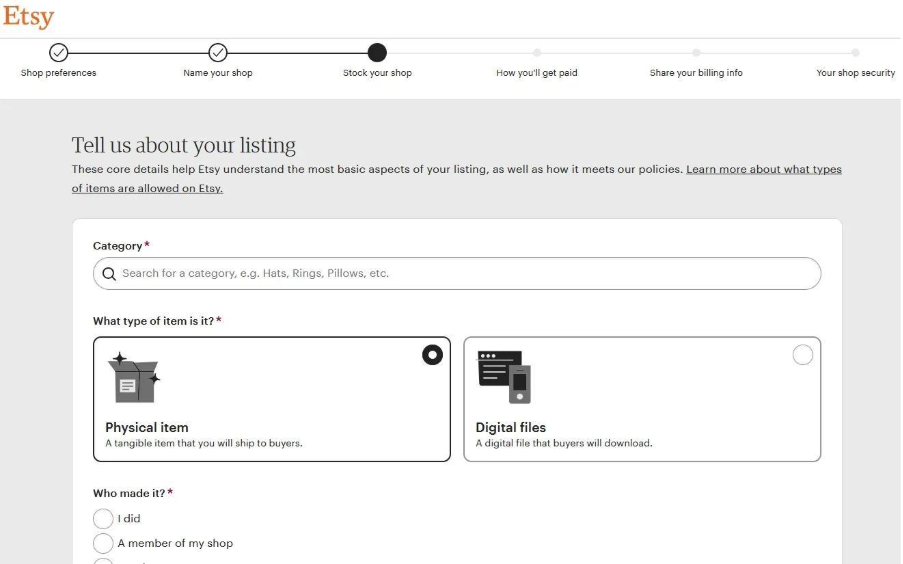Choose the 'I did' radio option

click(103, 519)
